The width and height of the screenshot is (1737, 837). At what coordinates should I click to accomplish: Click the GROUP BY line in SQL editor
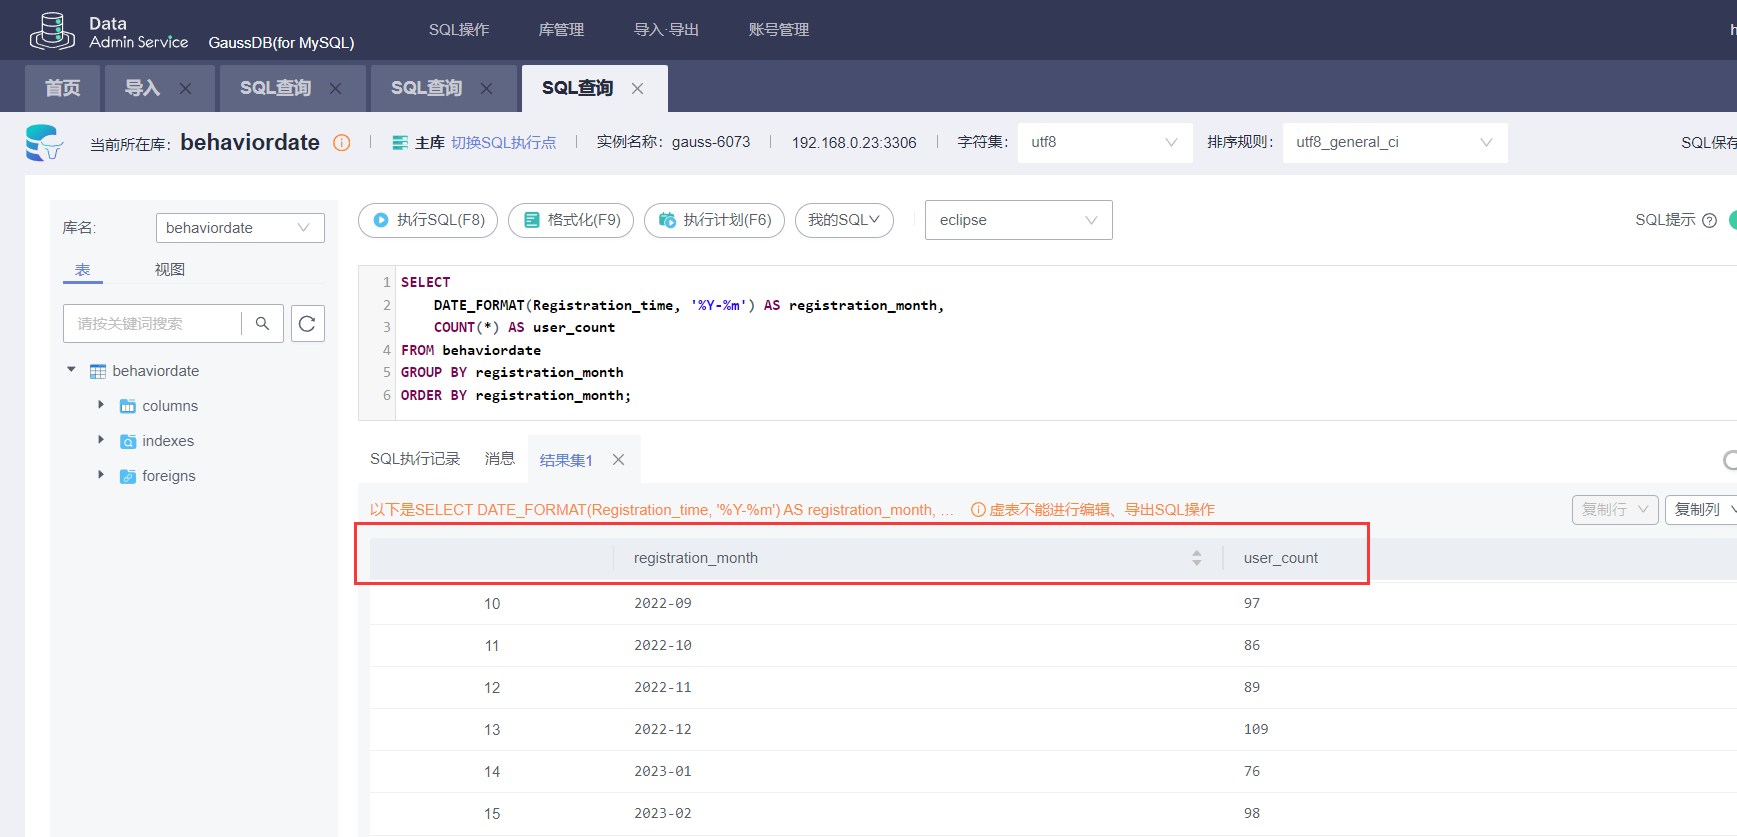pyautogui.click(x=512, y=372)
